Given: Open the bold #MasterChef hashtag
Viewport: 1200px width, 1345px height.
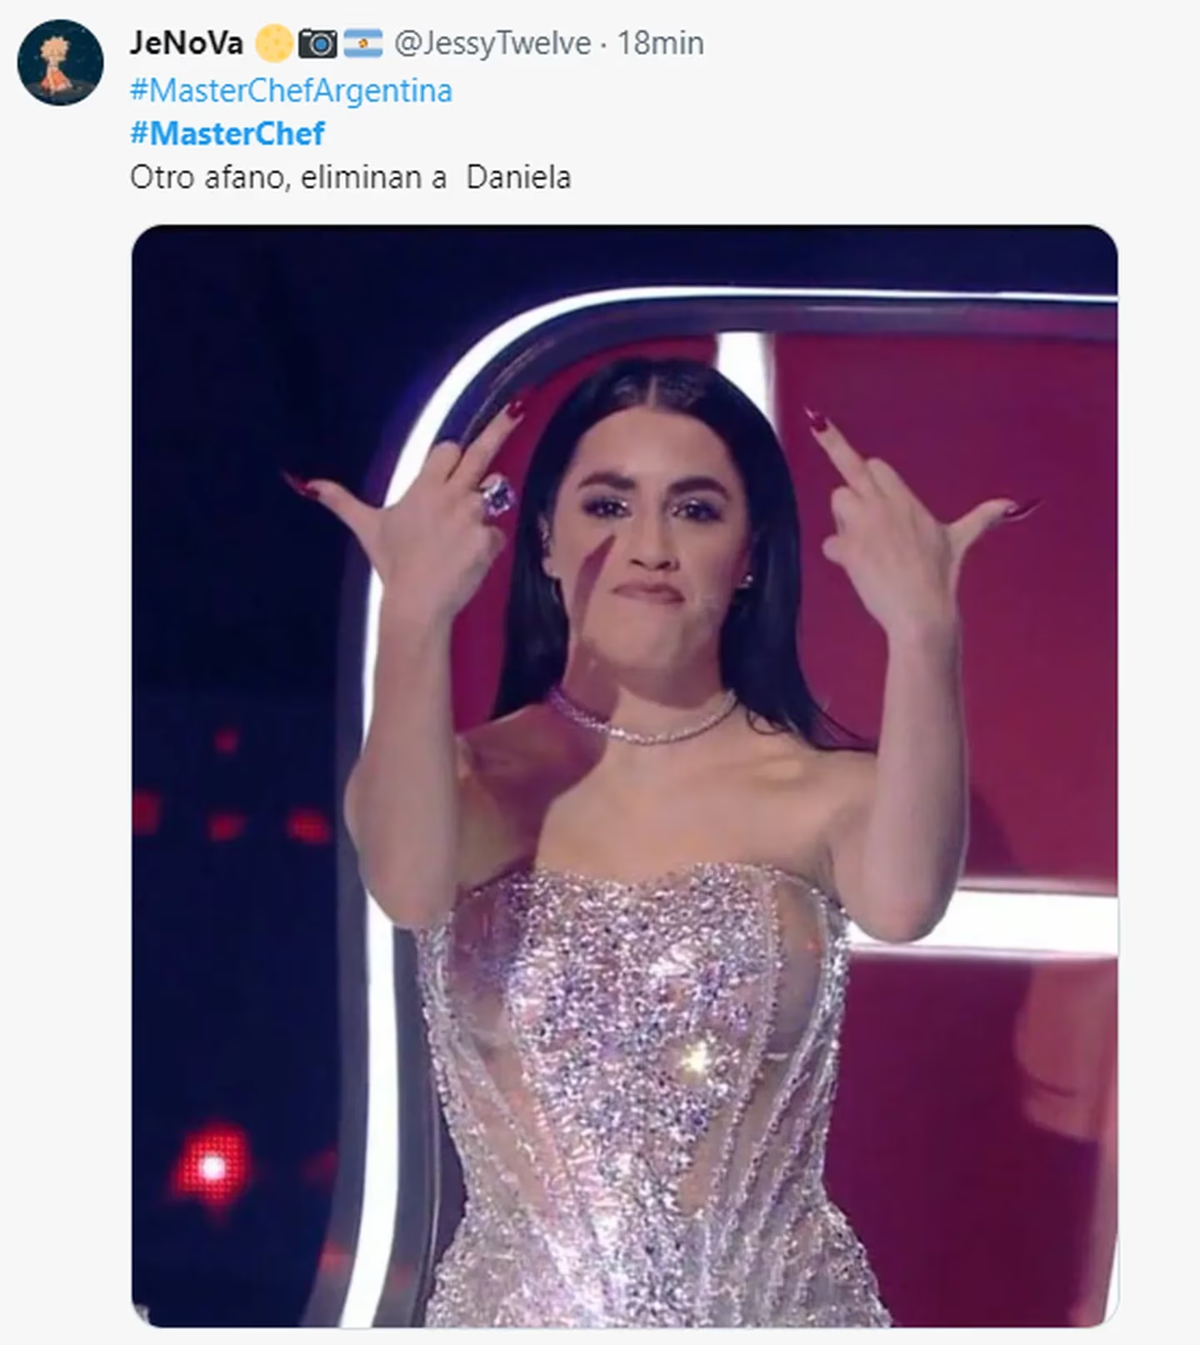Looking at the screenshot, I should (x=227, y=134).
